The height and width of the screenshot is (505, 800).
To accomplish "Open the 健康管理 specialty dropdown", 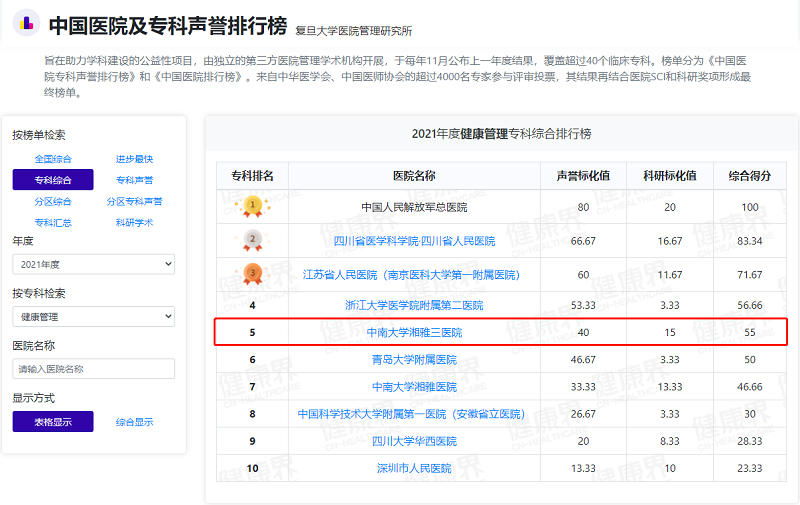I will tap(94, 317).
